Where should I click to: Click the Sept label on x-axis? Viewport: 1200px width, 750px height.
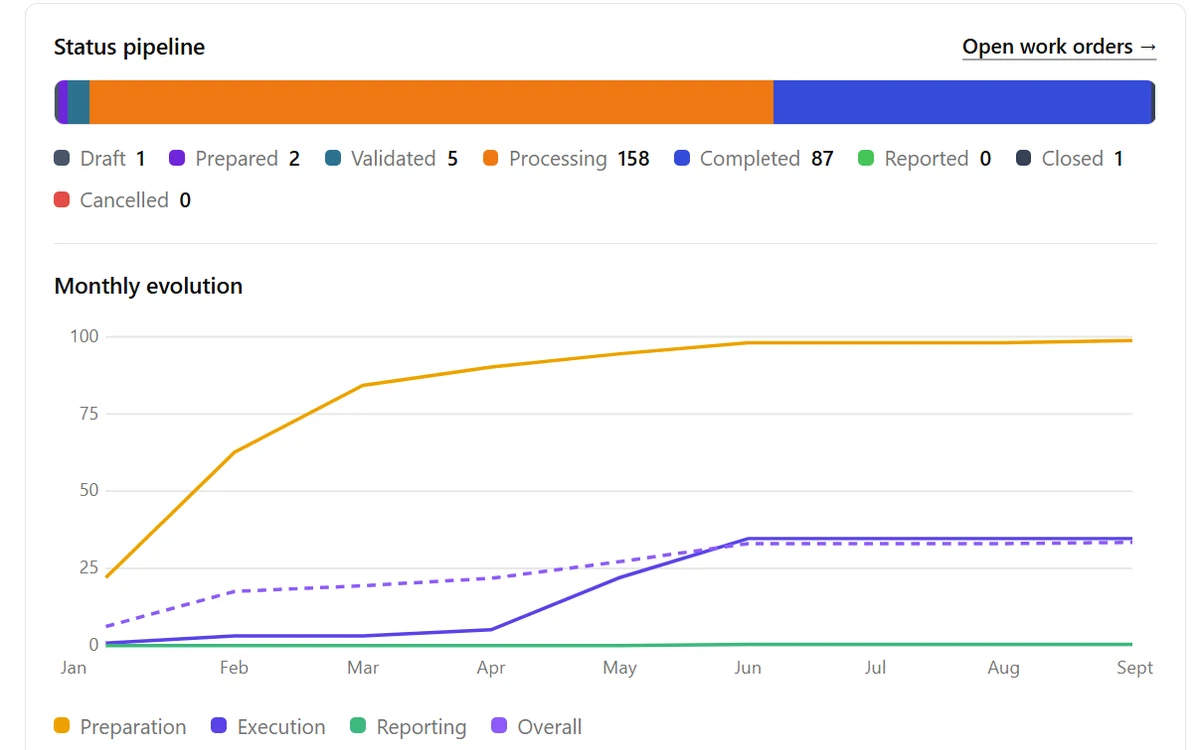(x=1135, y=668)
